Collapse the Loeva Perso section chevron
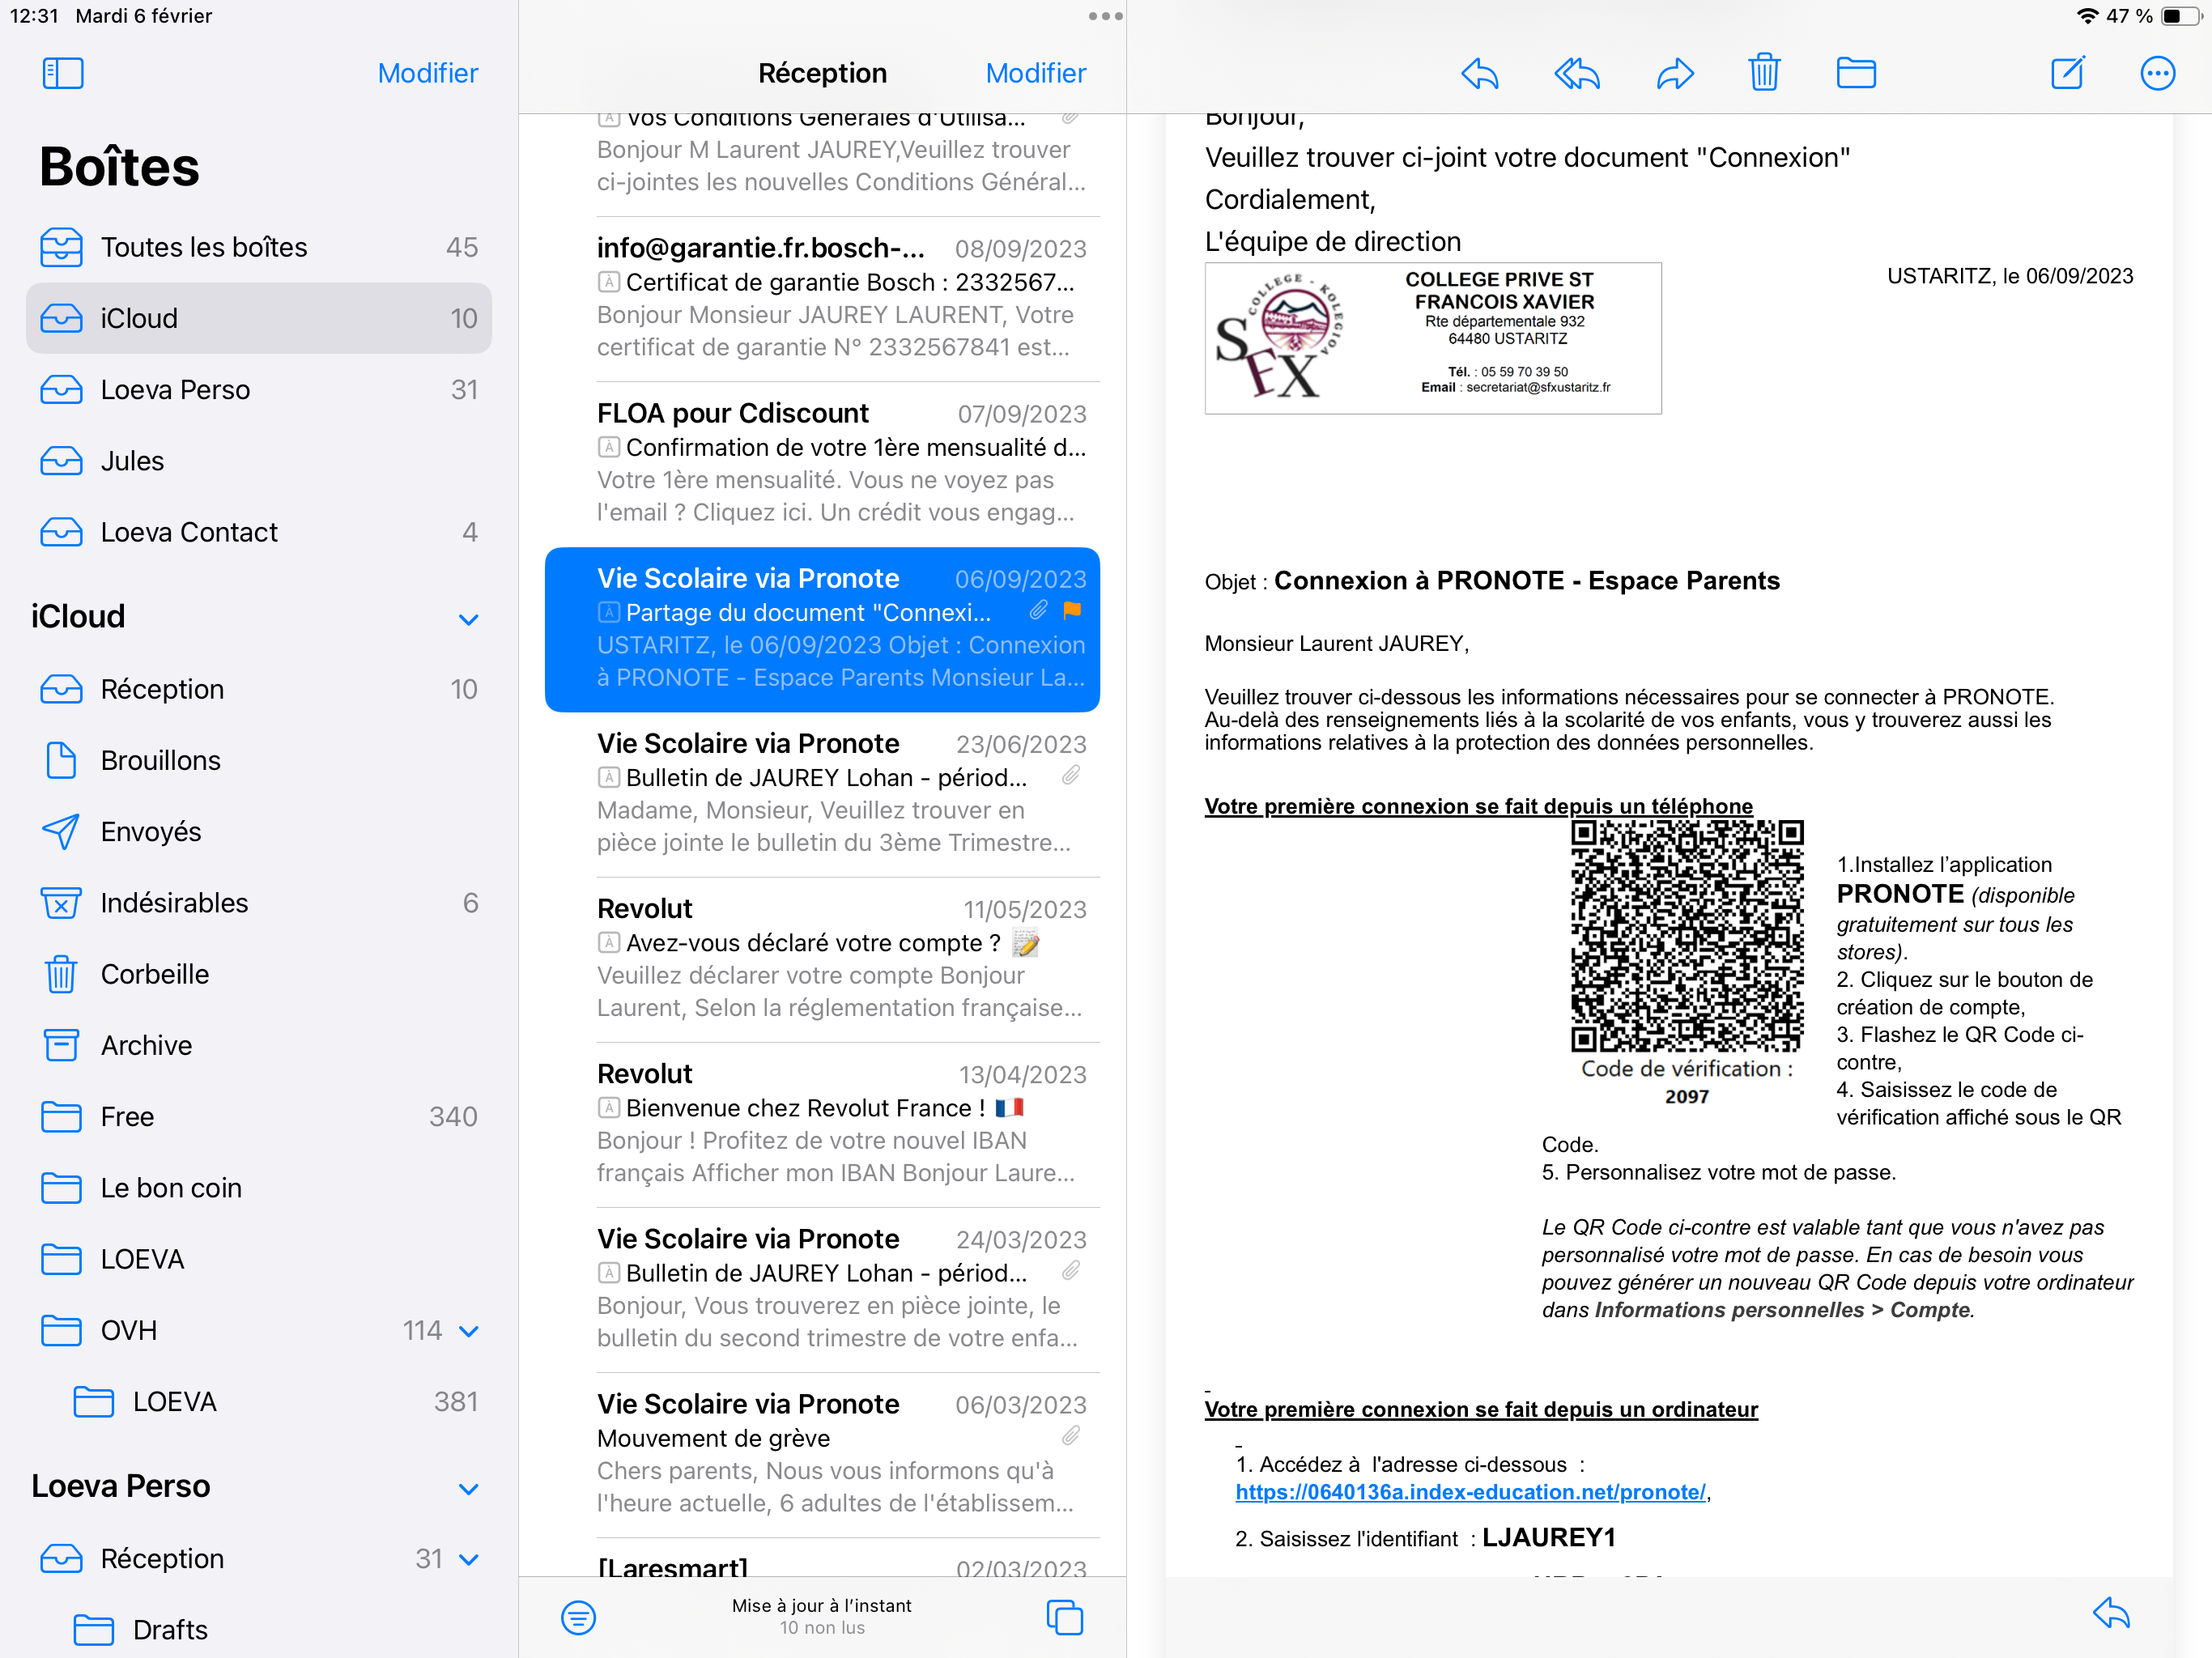 pyautogui.click(x=468, y=1489)
